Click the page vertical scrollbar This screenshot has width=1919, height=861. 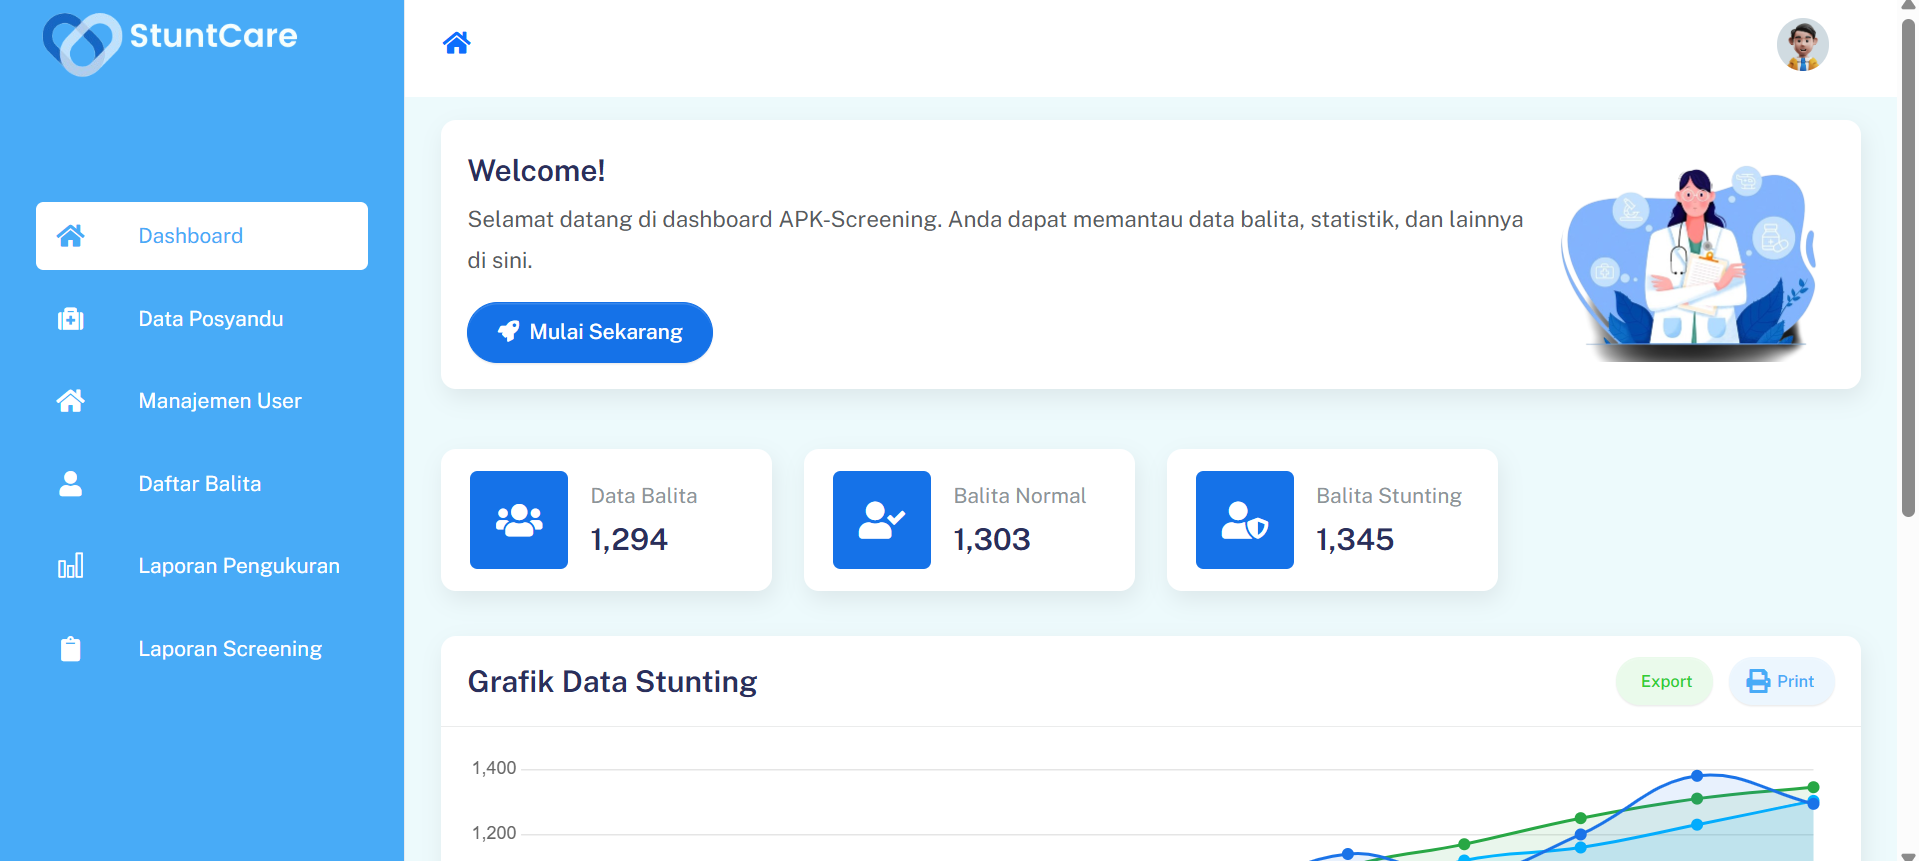pos(1907,270)
